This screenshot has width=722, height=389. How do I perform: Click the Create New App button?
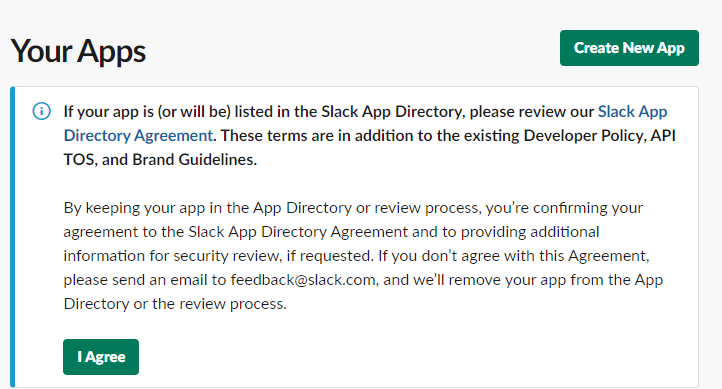629,48
